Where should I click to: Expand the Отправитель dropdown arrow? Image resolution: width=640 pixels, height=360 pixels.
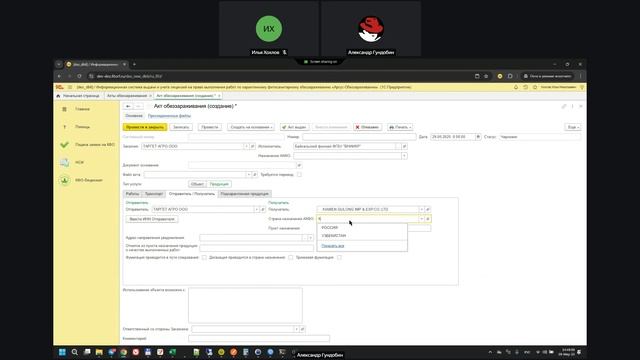(257, 209)
